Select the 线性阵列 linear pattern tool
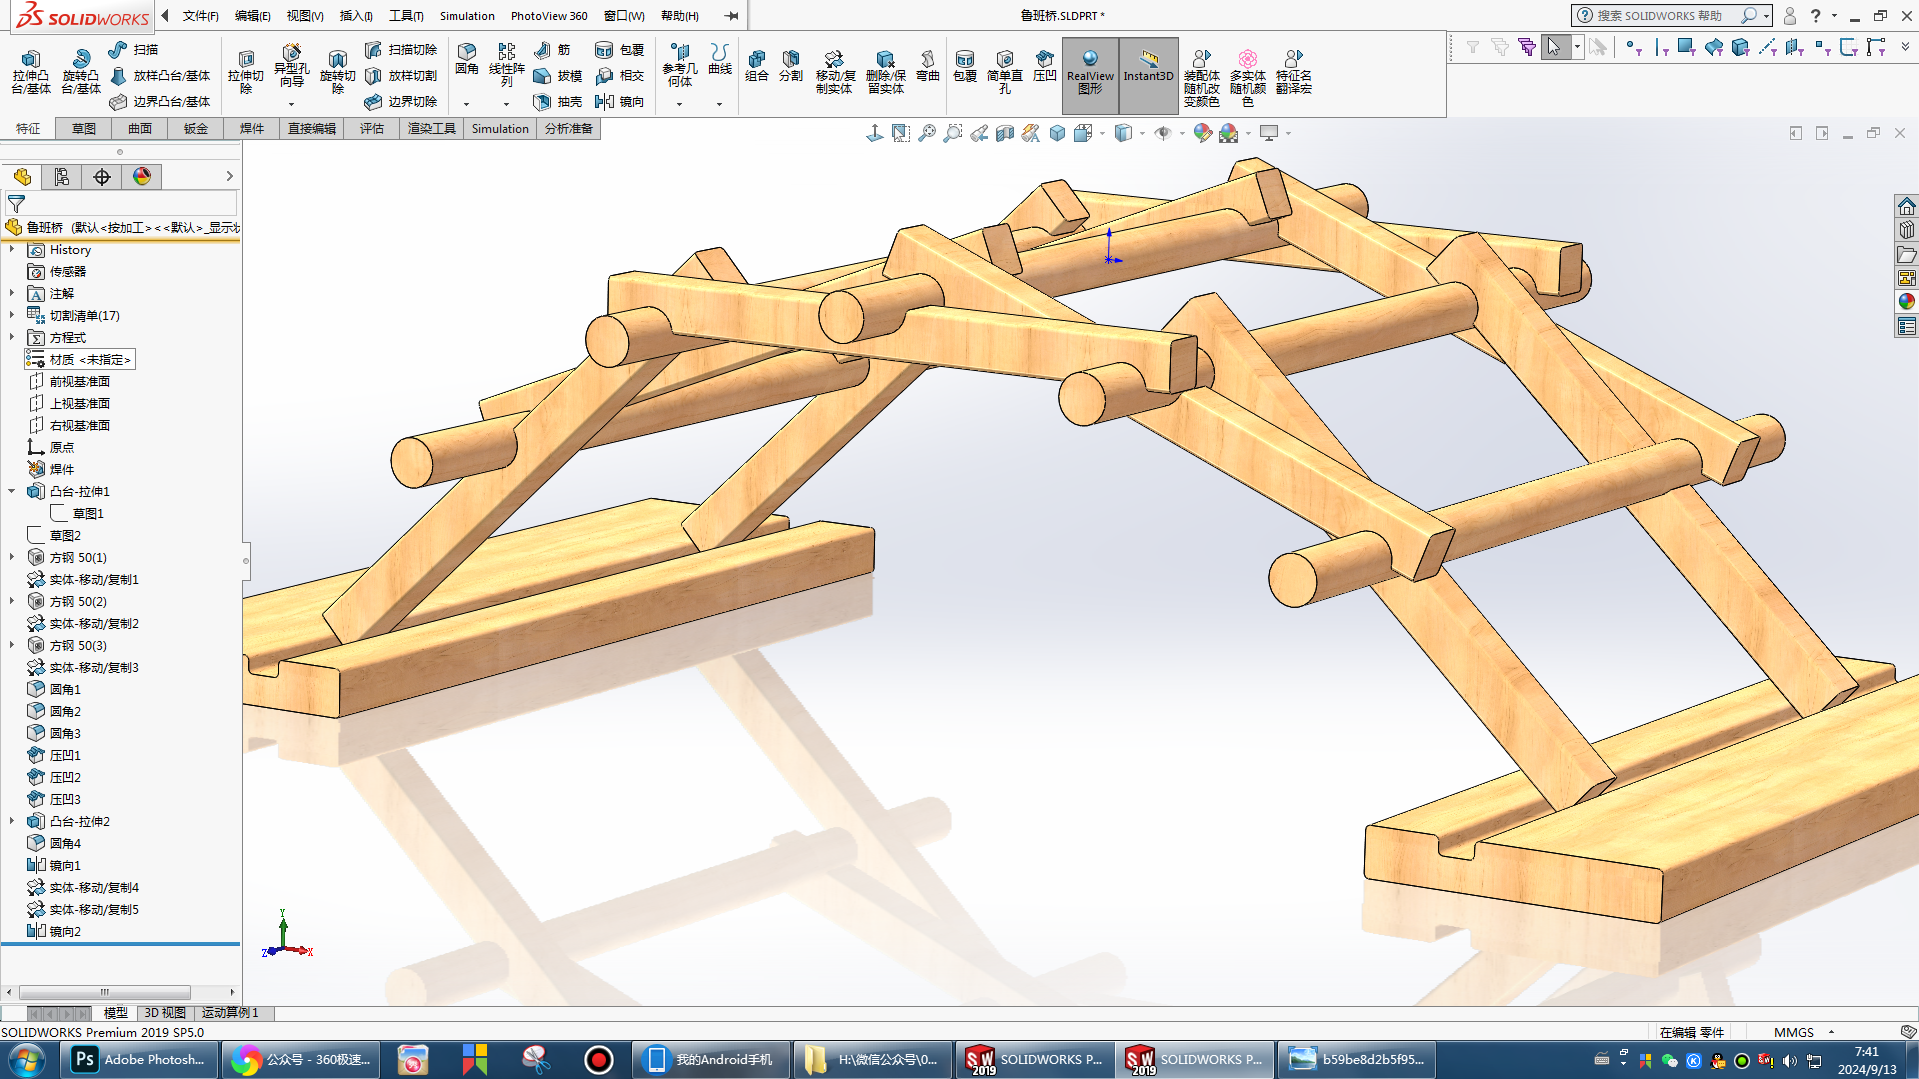 click(506, 65)
